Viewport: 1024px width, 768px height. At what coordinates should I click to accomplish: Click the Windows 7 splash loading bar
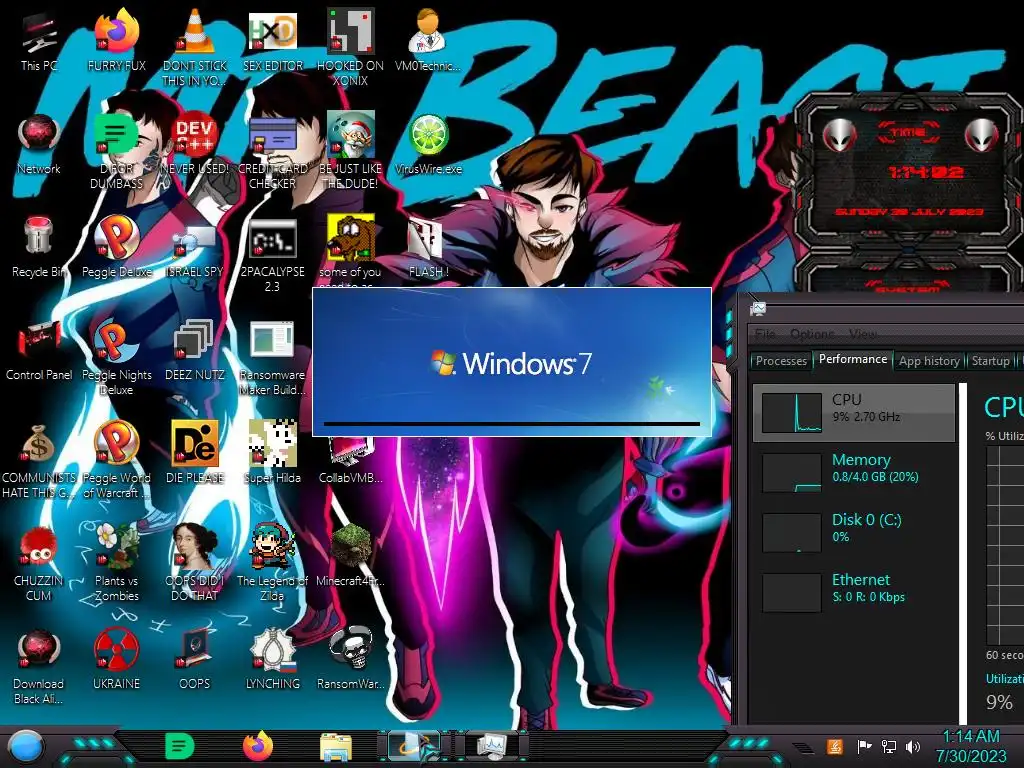pos(511,424)
